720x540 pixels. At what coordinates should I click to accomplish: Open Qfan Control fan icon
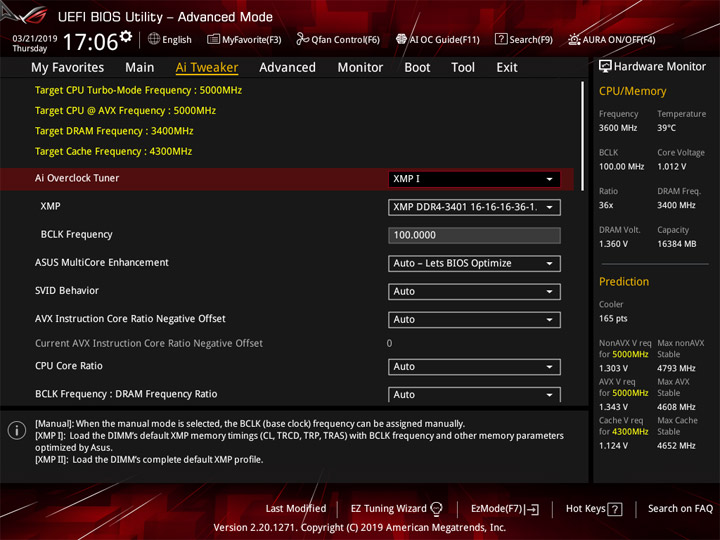[302, 39]
